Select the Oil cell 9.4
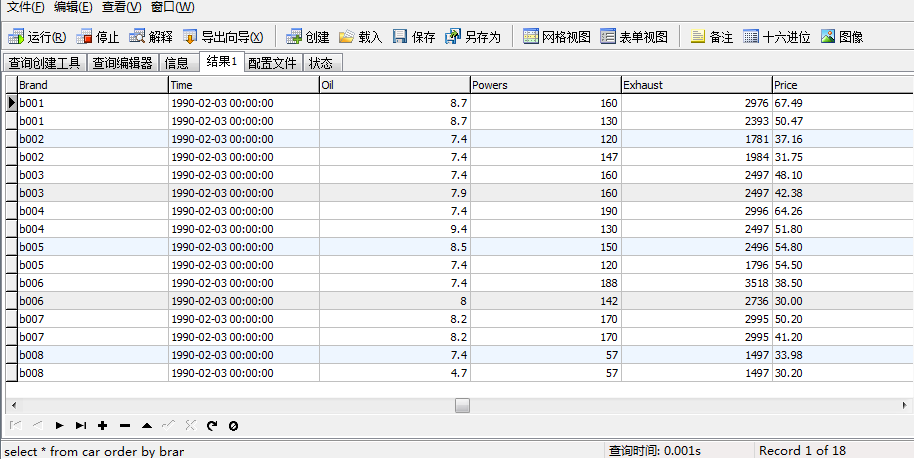 (x=395, y=229)
